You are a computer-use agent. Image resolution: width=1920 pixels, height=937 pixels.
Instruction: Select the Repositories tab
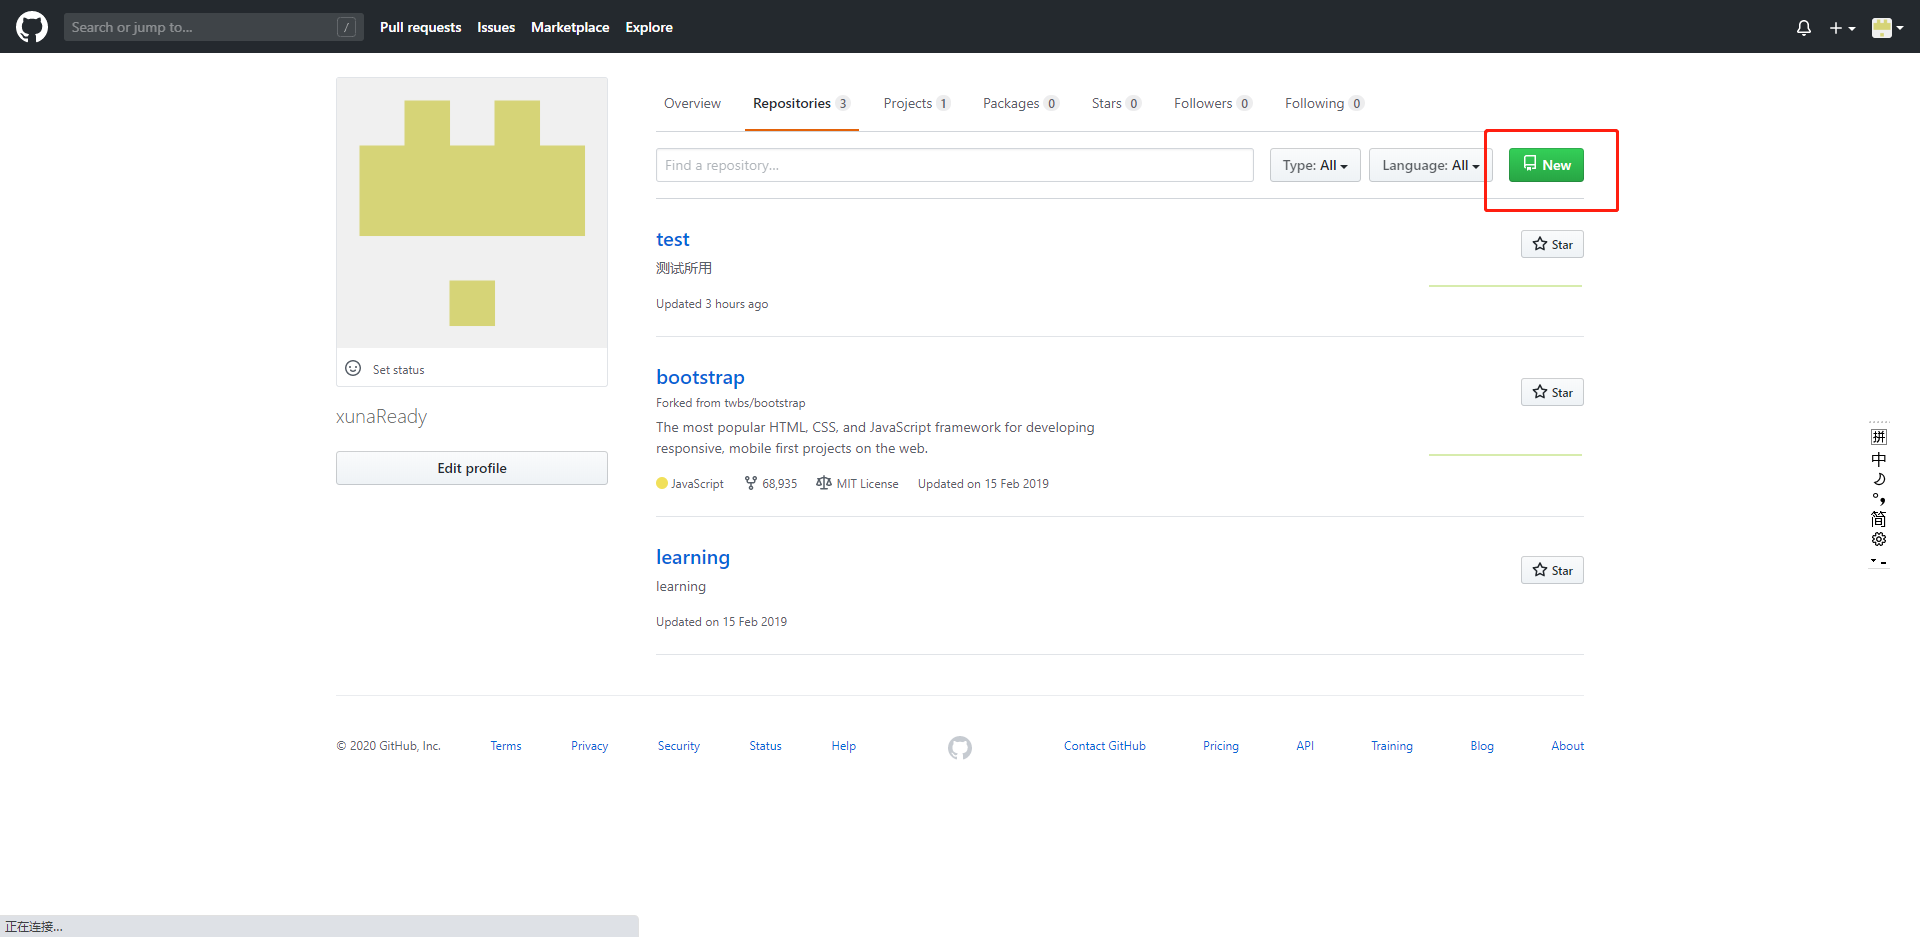[x=801, y=104]
